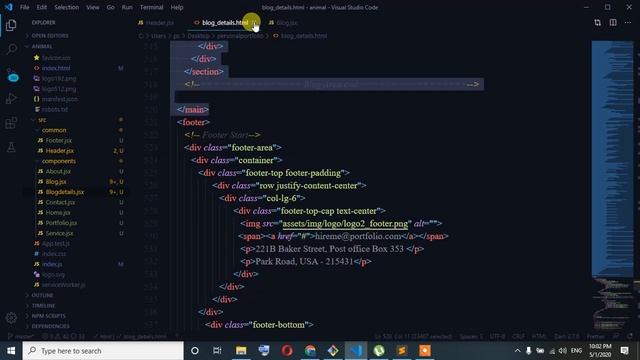This screenshot has width=640, height=360.
Task: Expand the NPM SCRIPTS section
Action: 48,316
